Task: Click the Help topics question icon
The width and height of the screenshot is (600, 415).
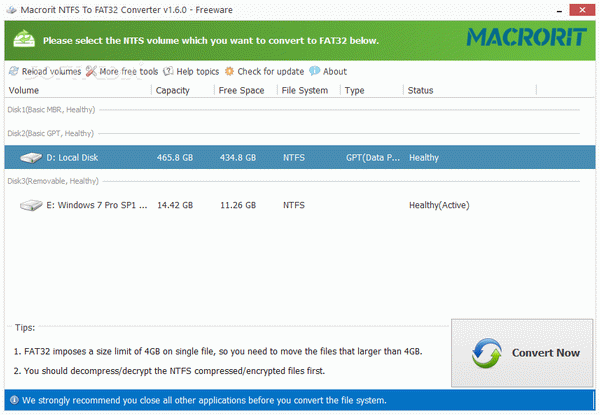Action: (168, 71)
